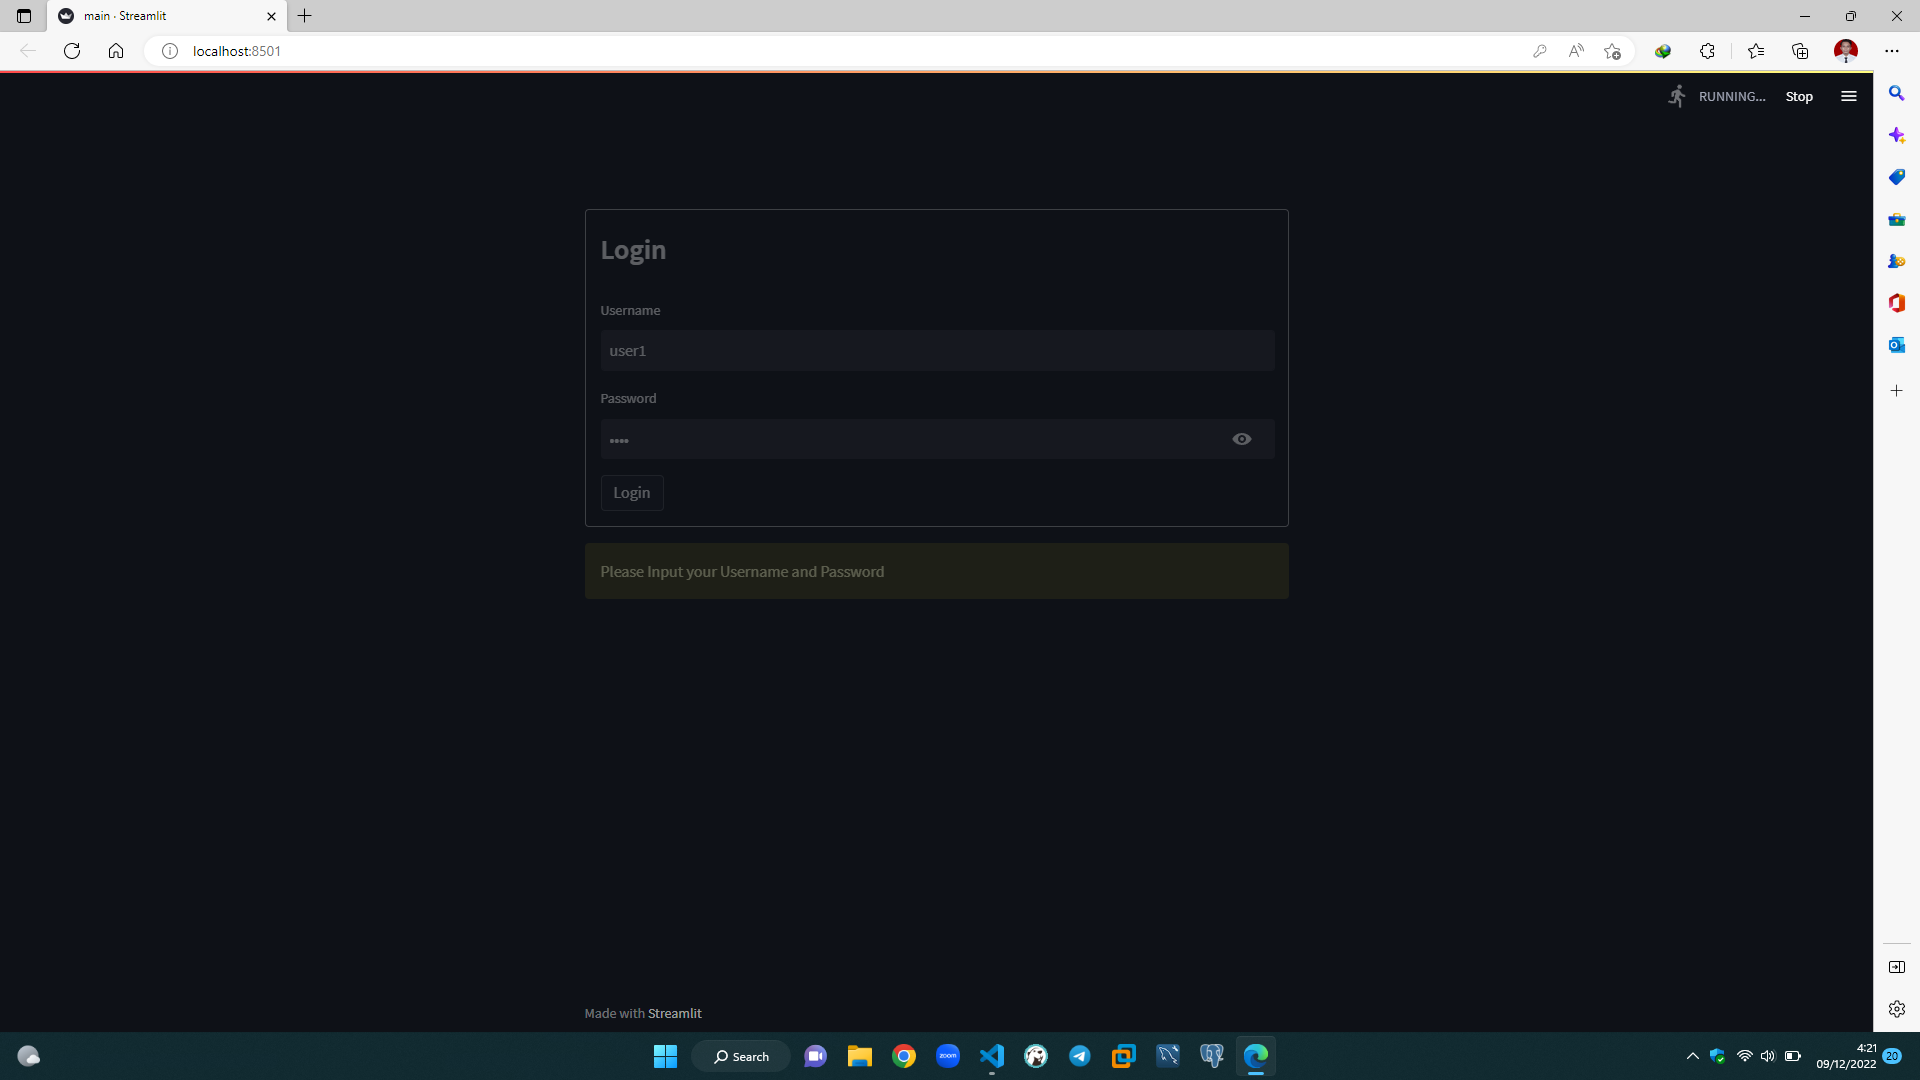Open Microsoft 365 from the Edge sidebar
The image size is (1920, 1080).
point(1896,303)
